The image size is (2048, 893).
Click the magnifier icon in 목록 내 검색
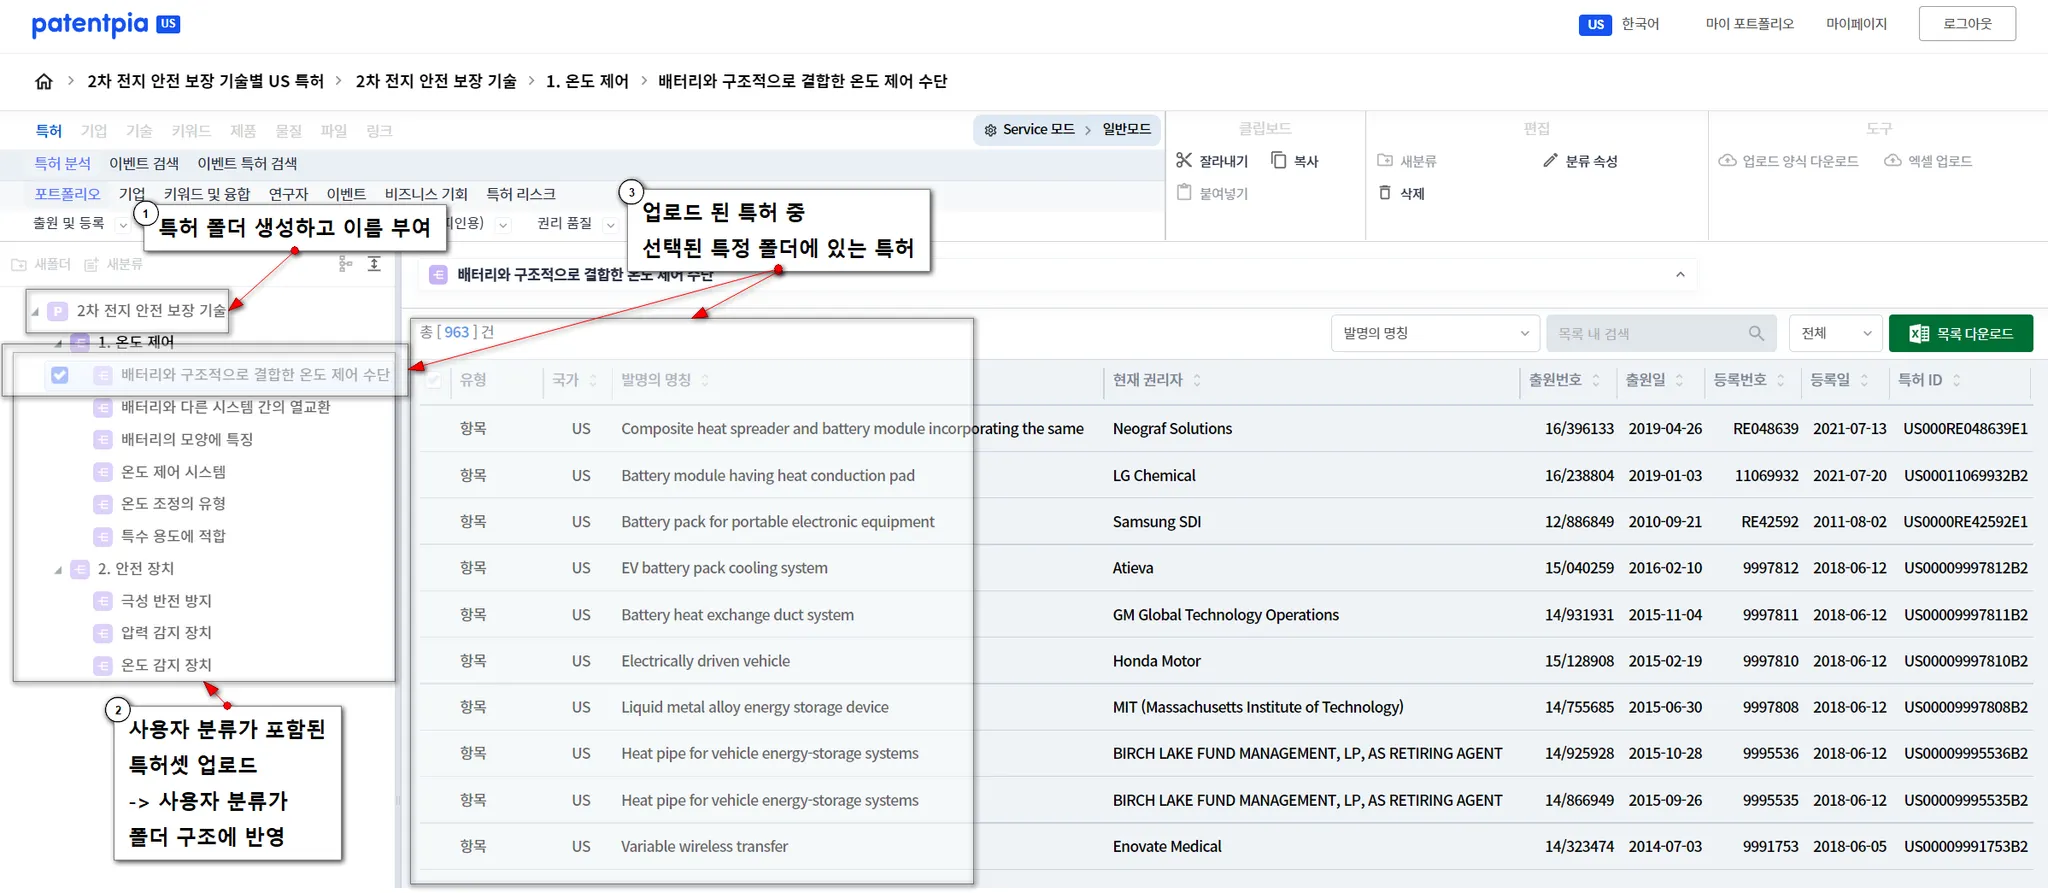pyautogui.click(x=1756, y=333)
